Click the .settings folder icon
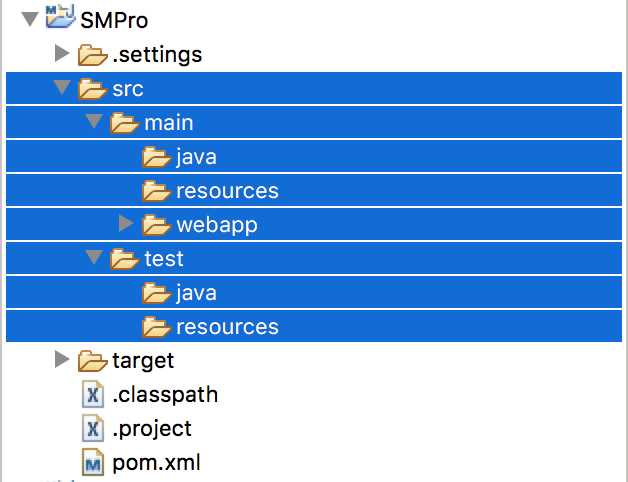This screenshot has height=482, width=628. click(x=92, y=54)
